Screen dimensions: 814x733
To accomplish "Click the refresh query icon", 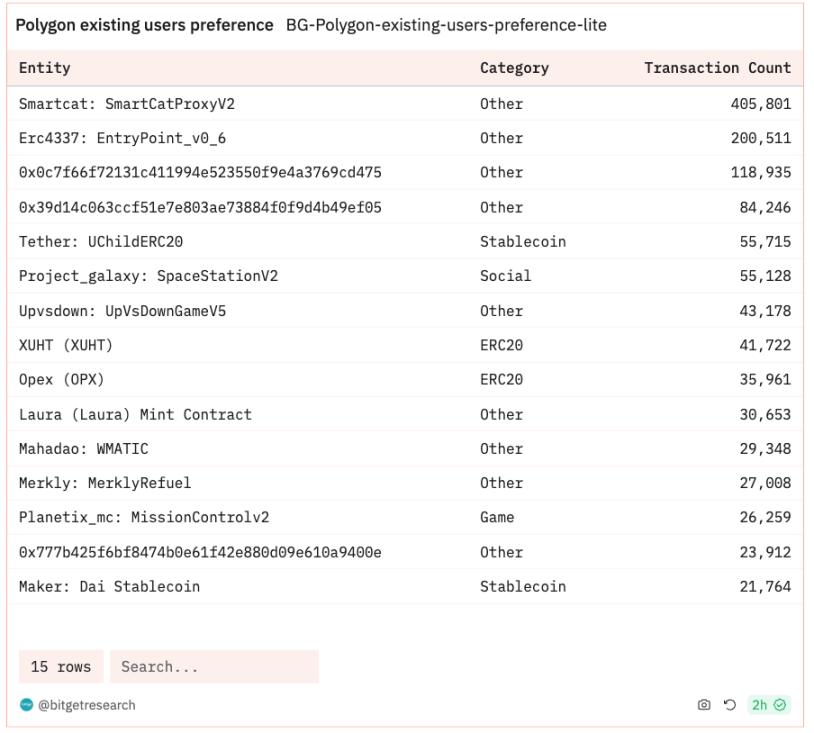I will point(730,704).
